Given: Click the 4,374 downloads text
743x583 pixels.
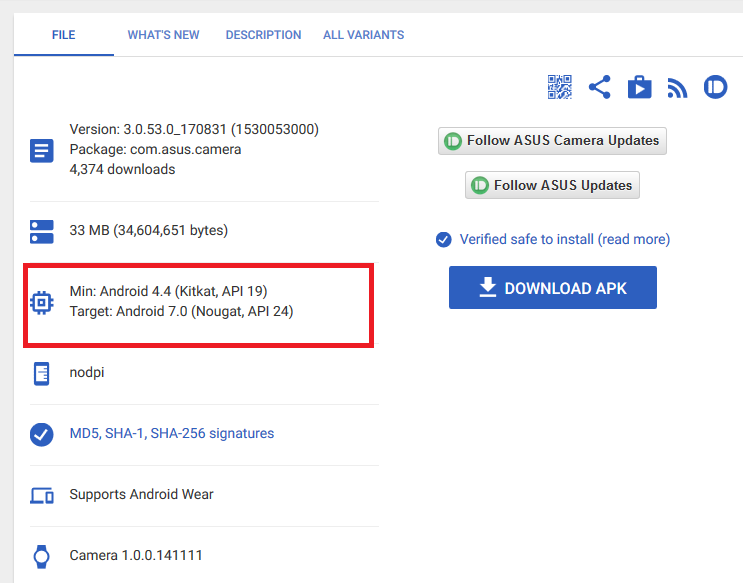Looking at the screenshot, I should tap(122, 169).
